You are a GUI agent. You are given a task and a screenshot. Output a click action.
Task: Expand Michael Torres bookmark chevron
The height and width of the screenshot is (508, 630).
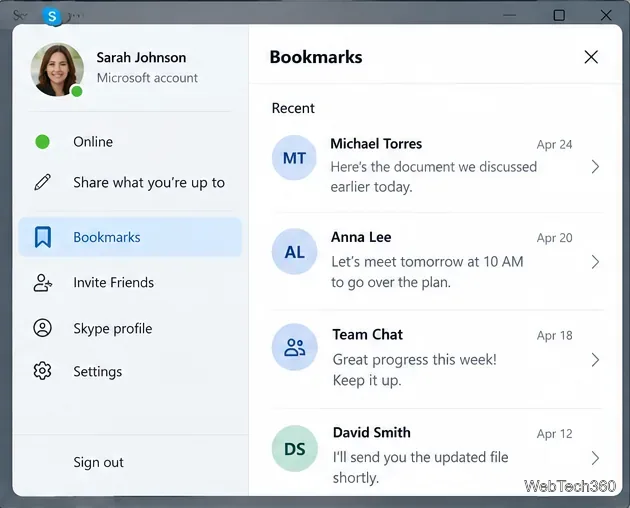point(595,167)
